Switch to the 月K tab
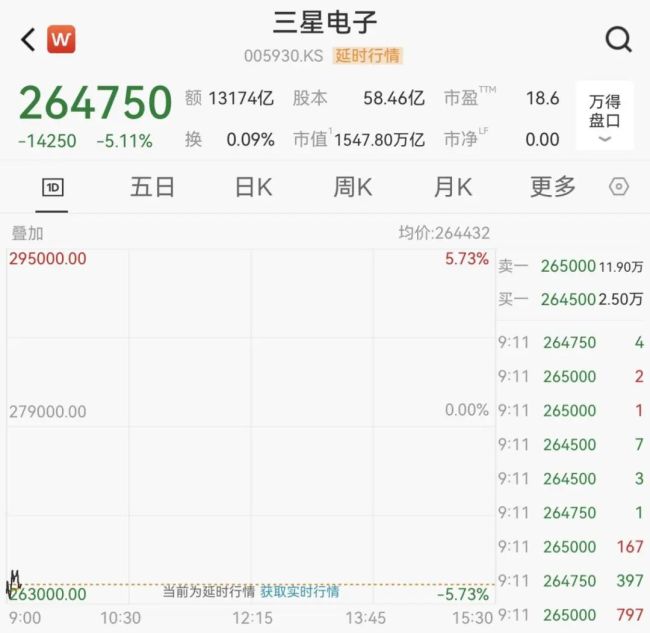Image resolution: width=650 pixels, height=633 pixels. click(453, 187)
